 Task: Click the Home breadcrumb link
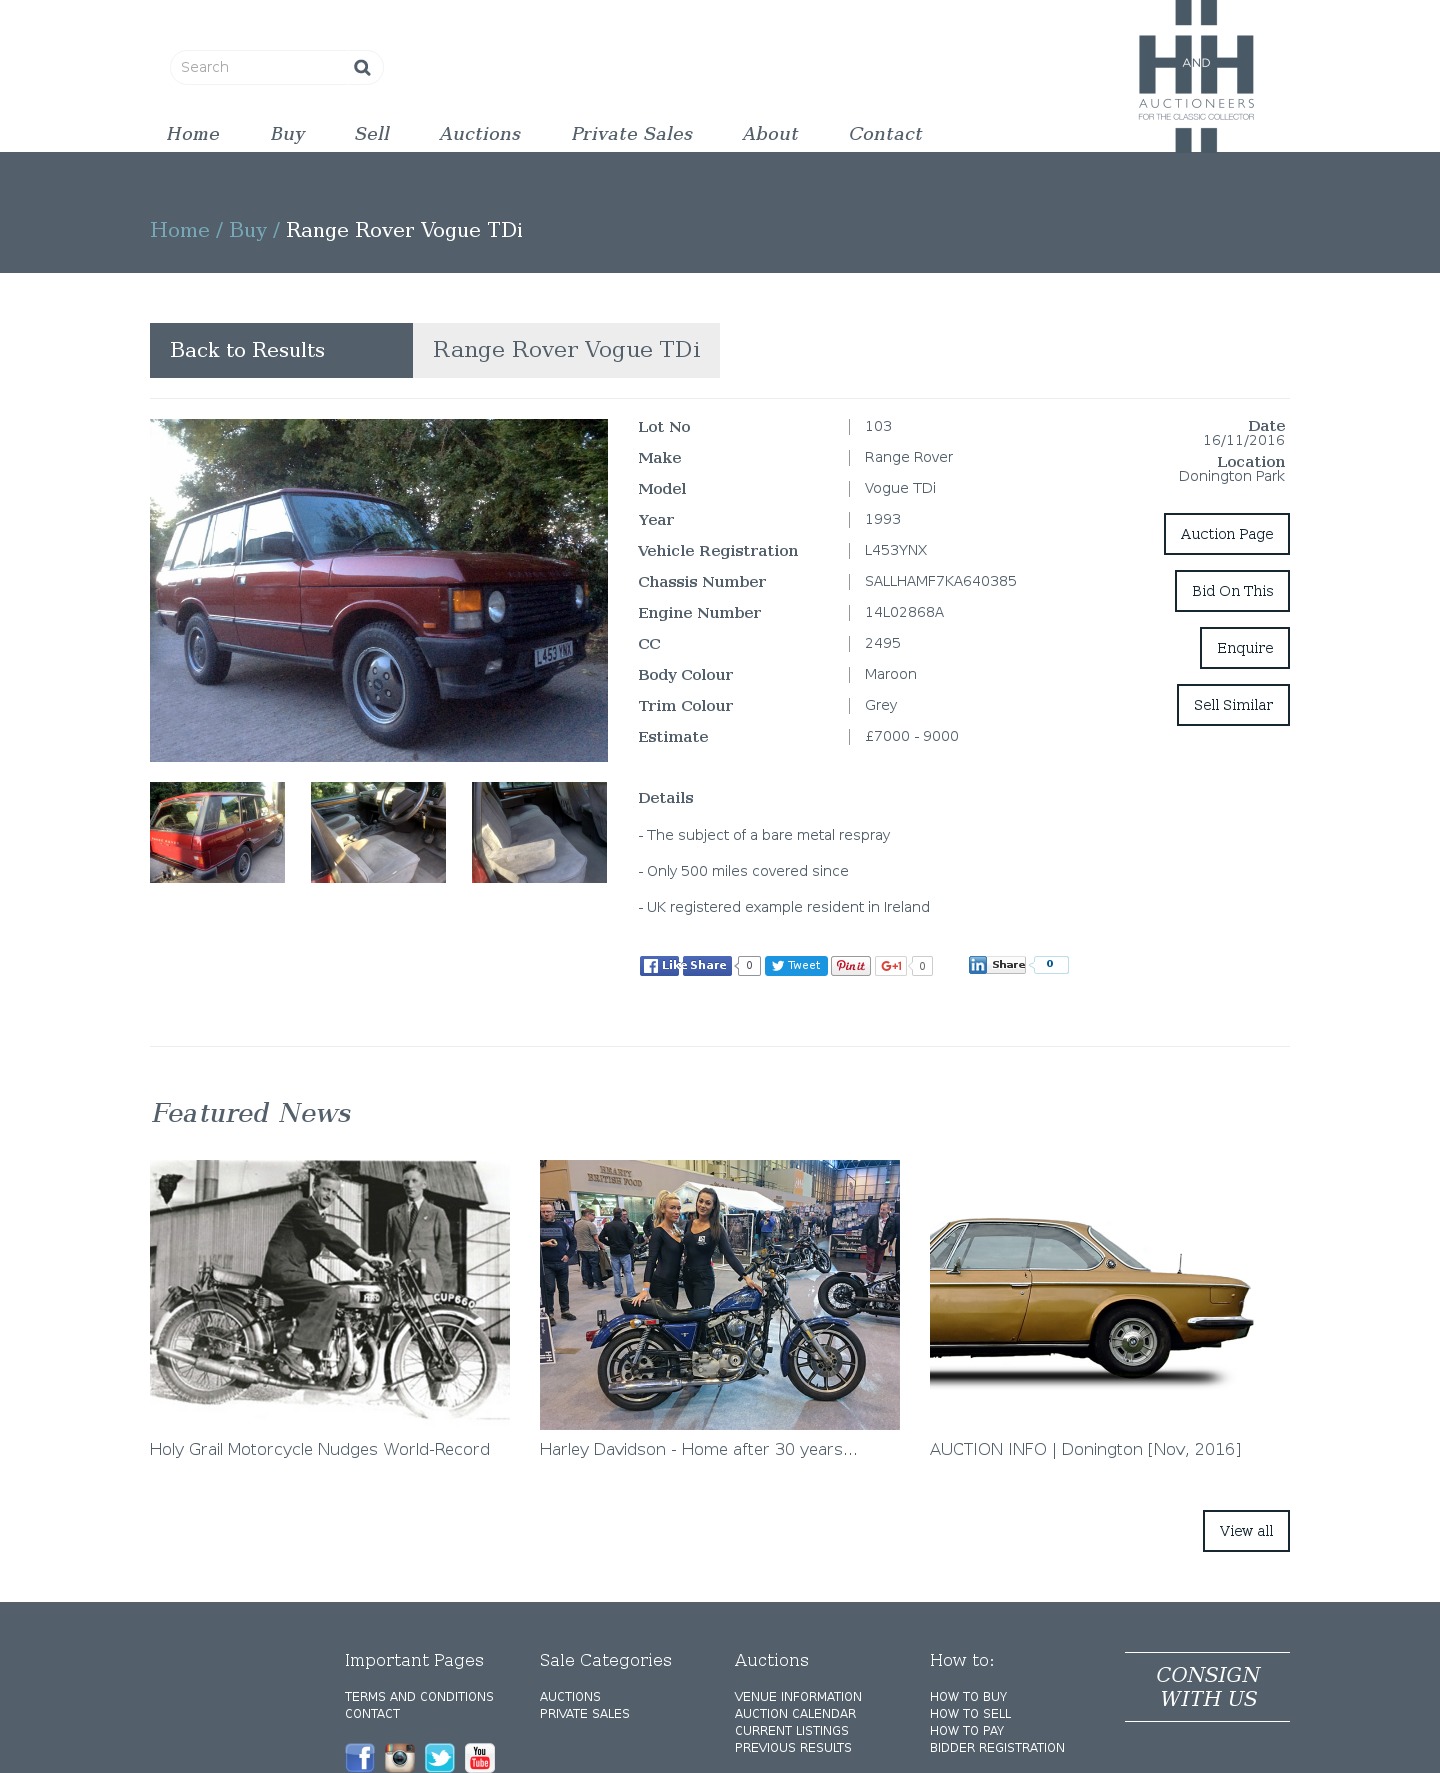[x=180, y=230]
